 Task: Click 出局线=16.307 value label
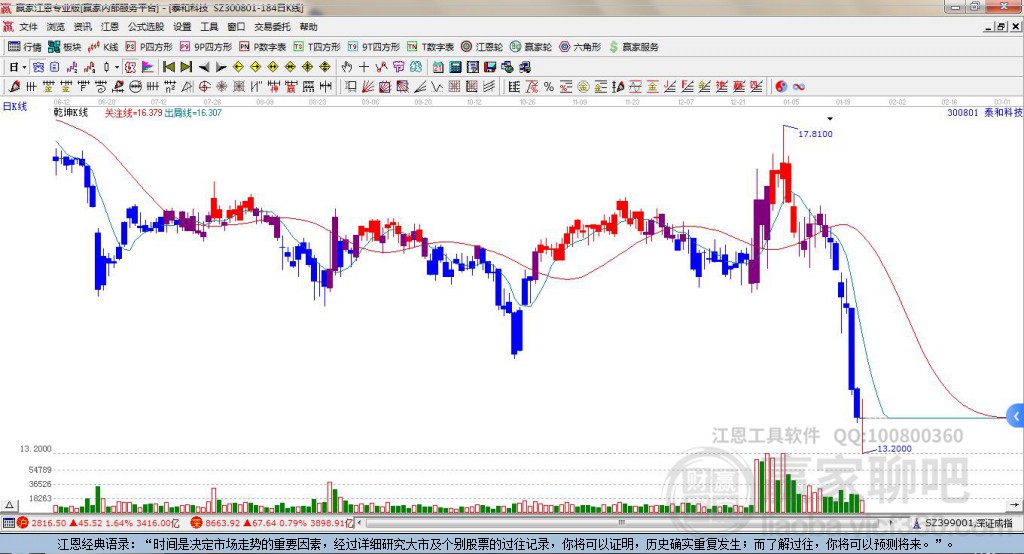click(x=193, y=113)
